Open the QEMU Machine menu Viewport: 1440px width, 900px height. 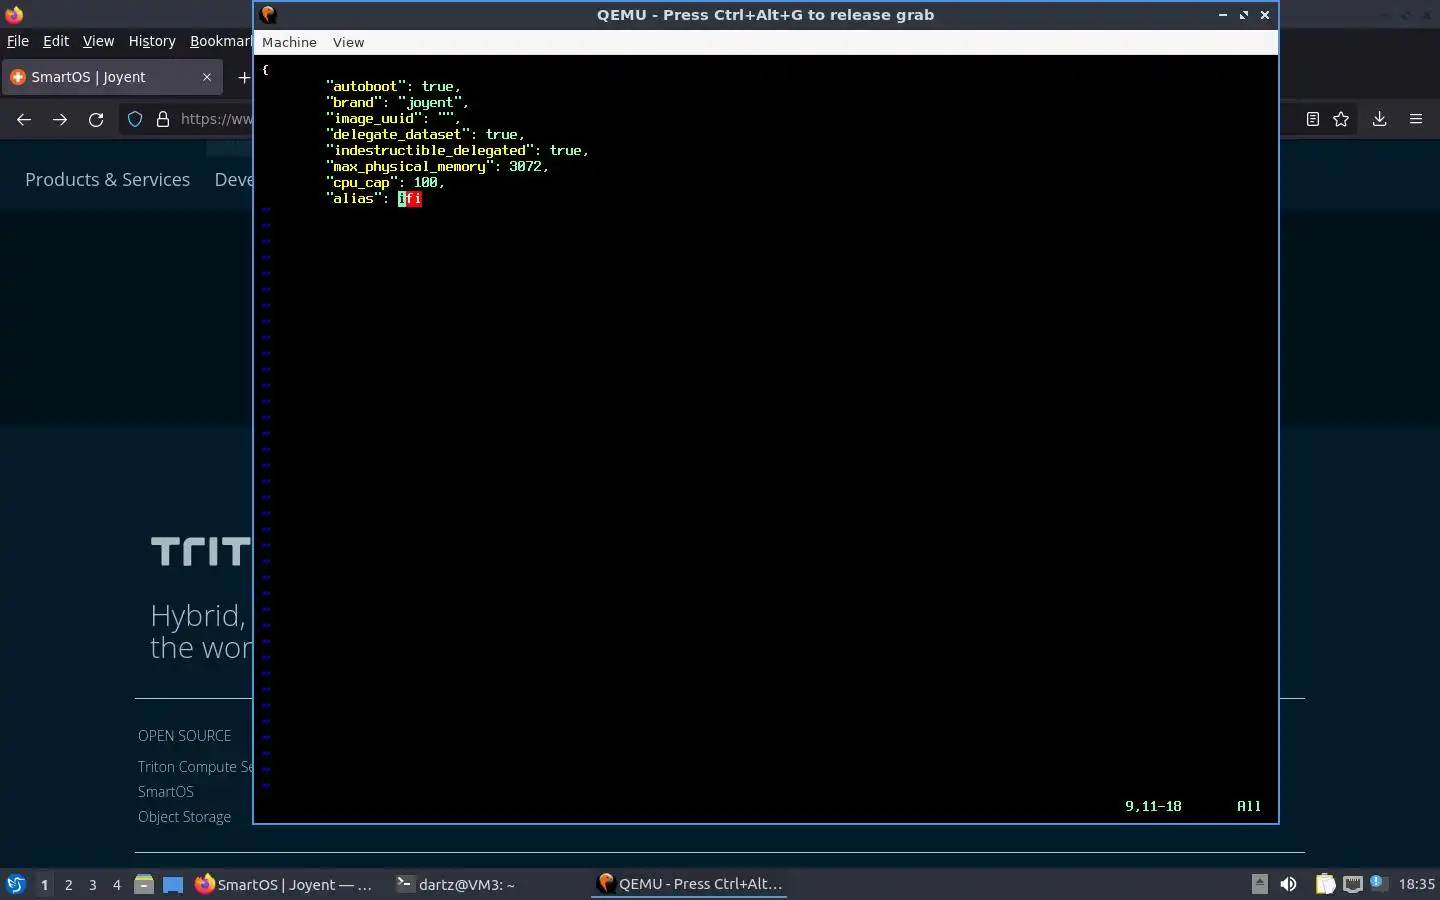click(x=289, y=42)
